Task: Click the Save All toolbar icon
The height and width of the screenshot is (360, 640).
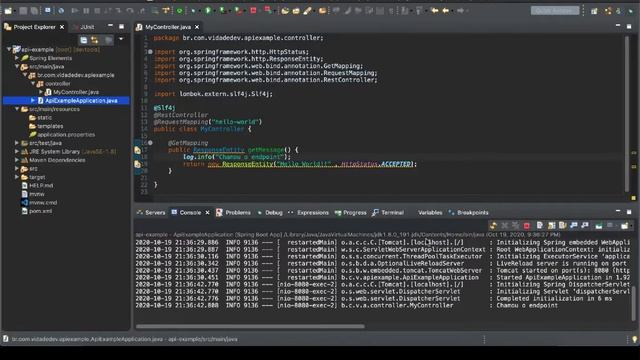Action: point(34,11)
